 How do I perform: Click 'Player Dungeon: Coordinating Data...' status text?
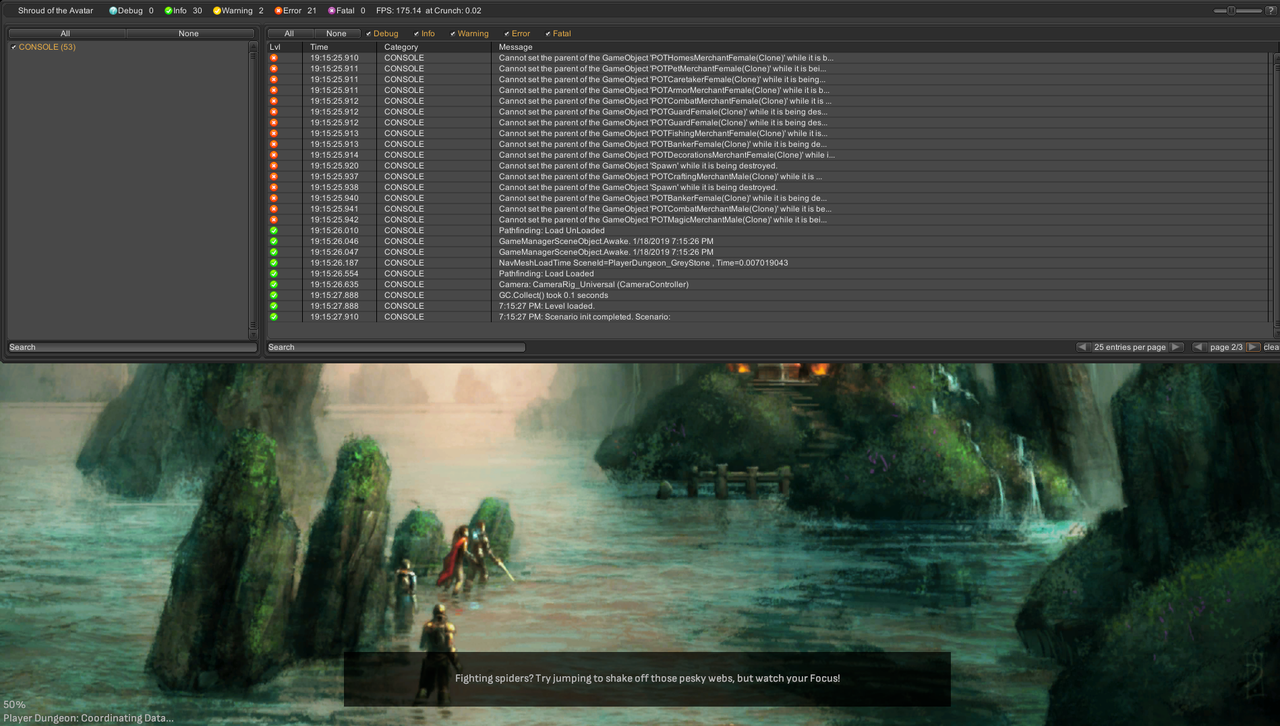pyautogui.click(x=87, y=718)
